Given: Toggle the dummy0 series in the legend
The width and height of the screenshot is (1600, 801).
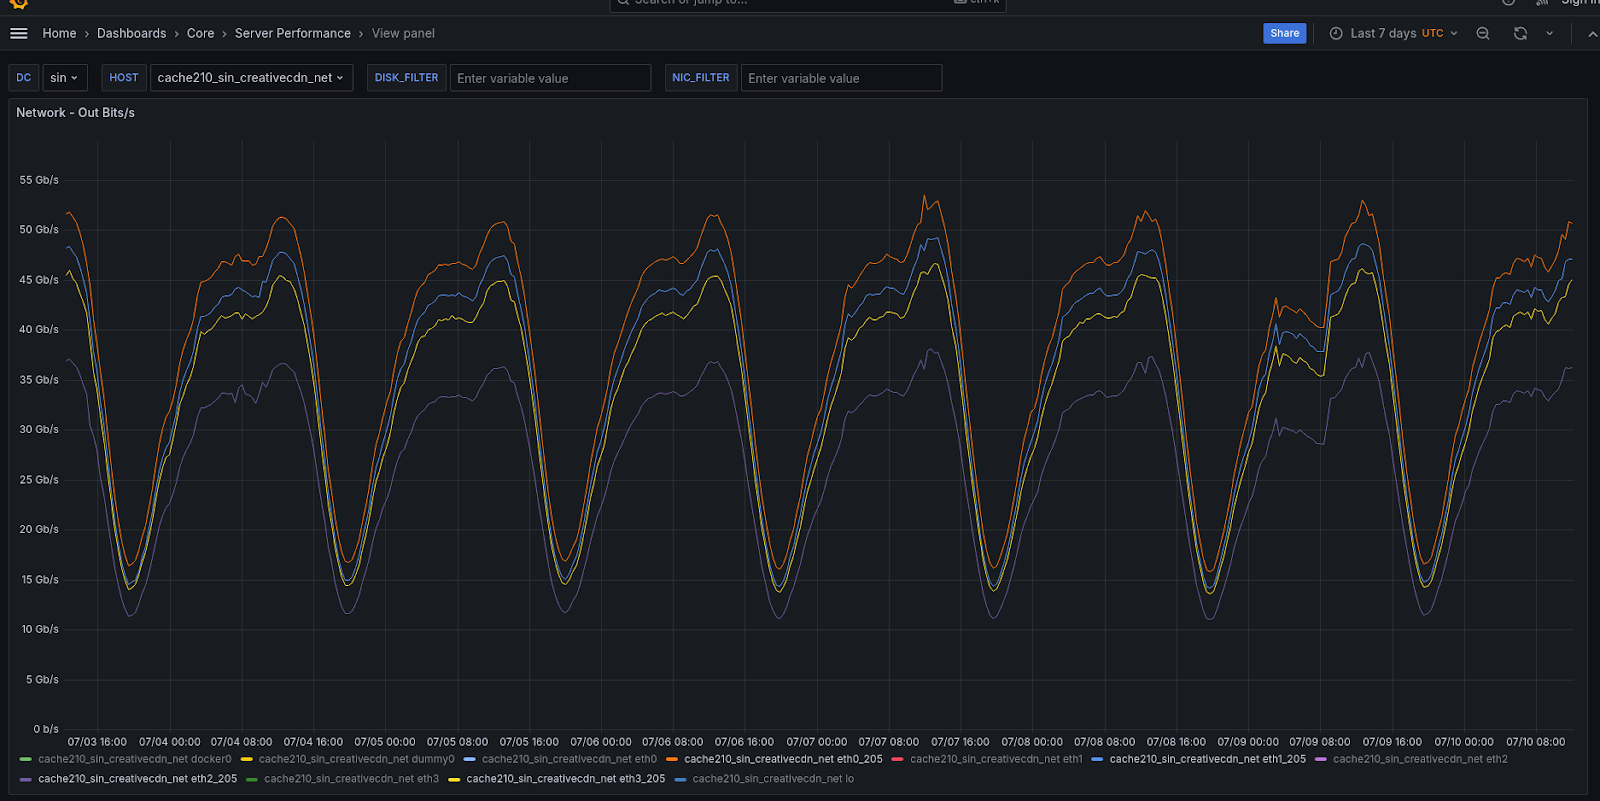Looking at the screenshot, I should point(356,759).
